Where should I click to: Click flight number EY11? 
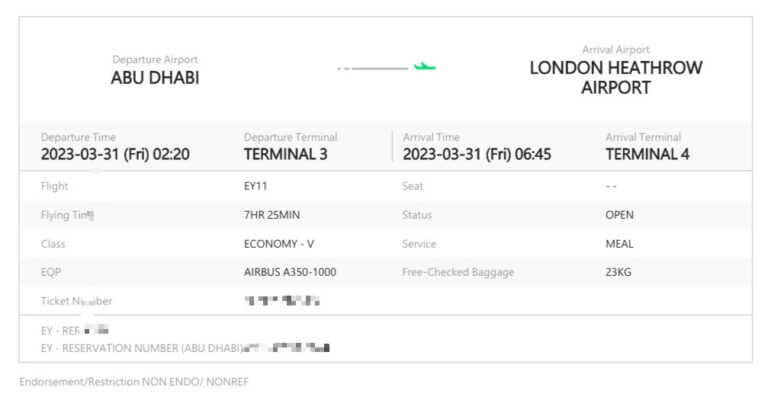click(256, 186)
